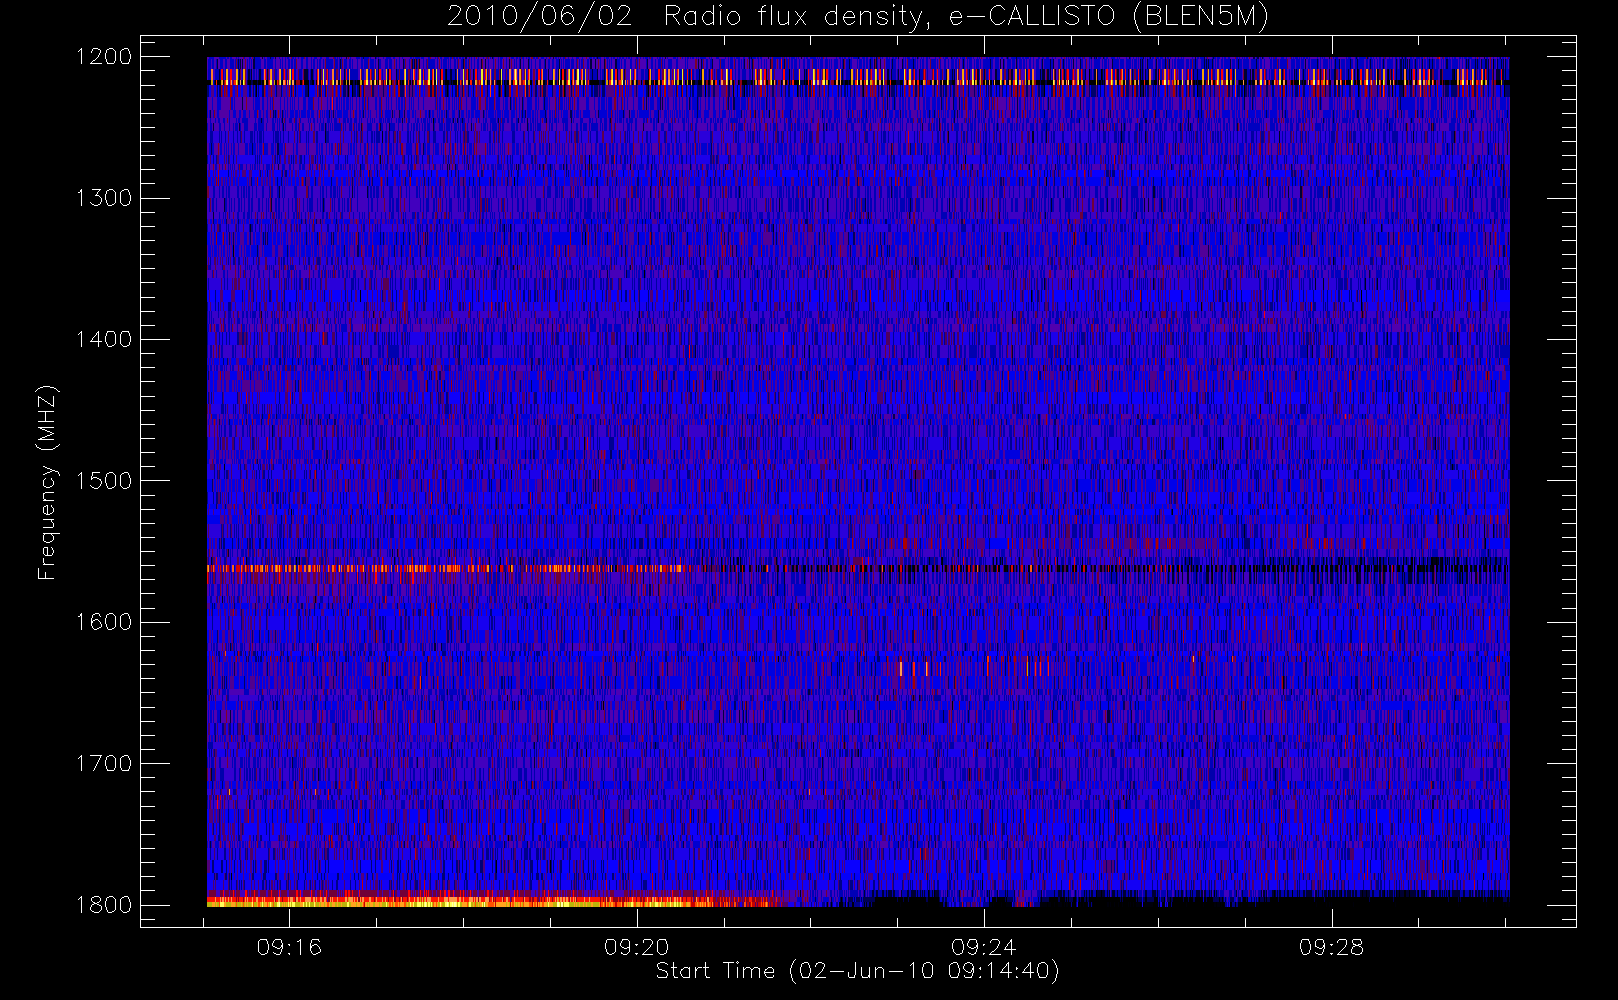This screenshot has width=1618, height=1000.
Task: Click the 1400 frequency axis label
Action: [x=104, y=339]
